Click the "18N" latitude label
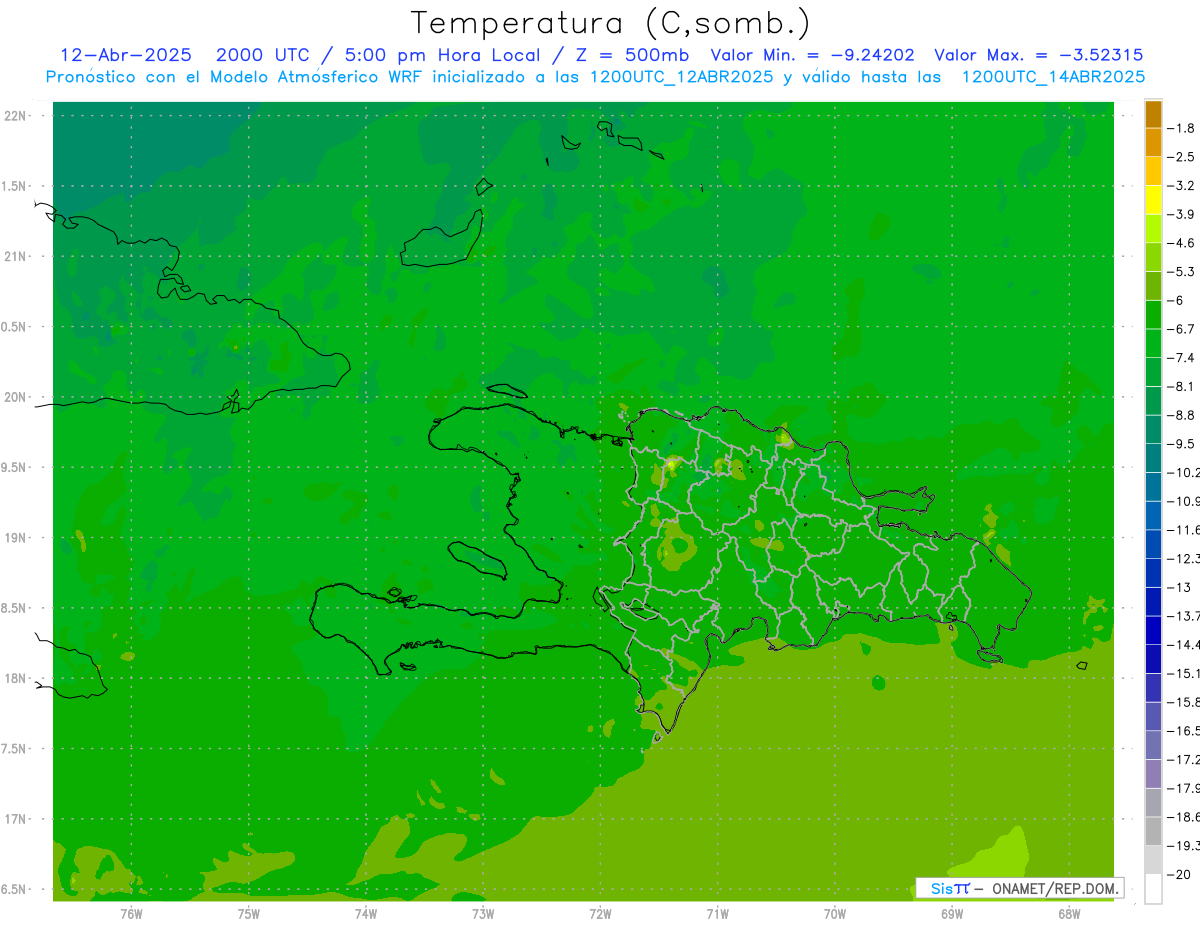This screenshot has width=1200, height=927. pyautogui.click(x=16, y=678)
